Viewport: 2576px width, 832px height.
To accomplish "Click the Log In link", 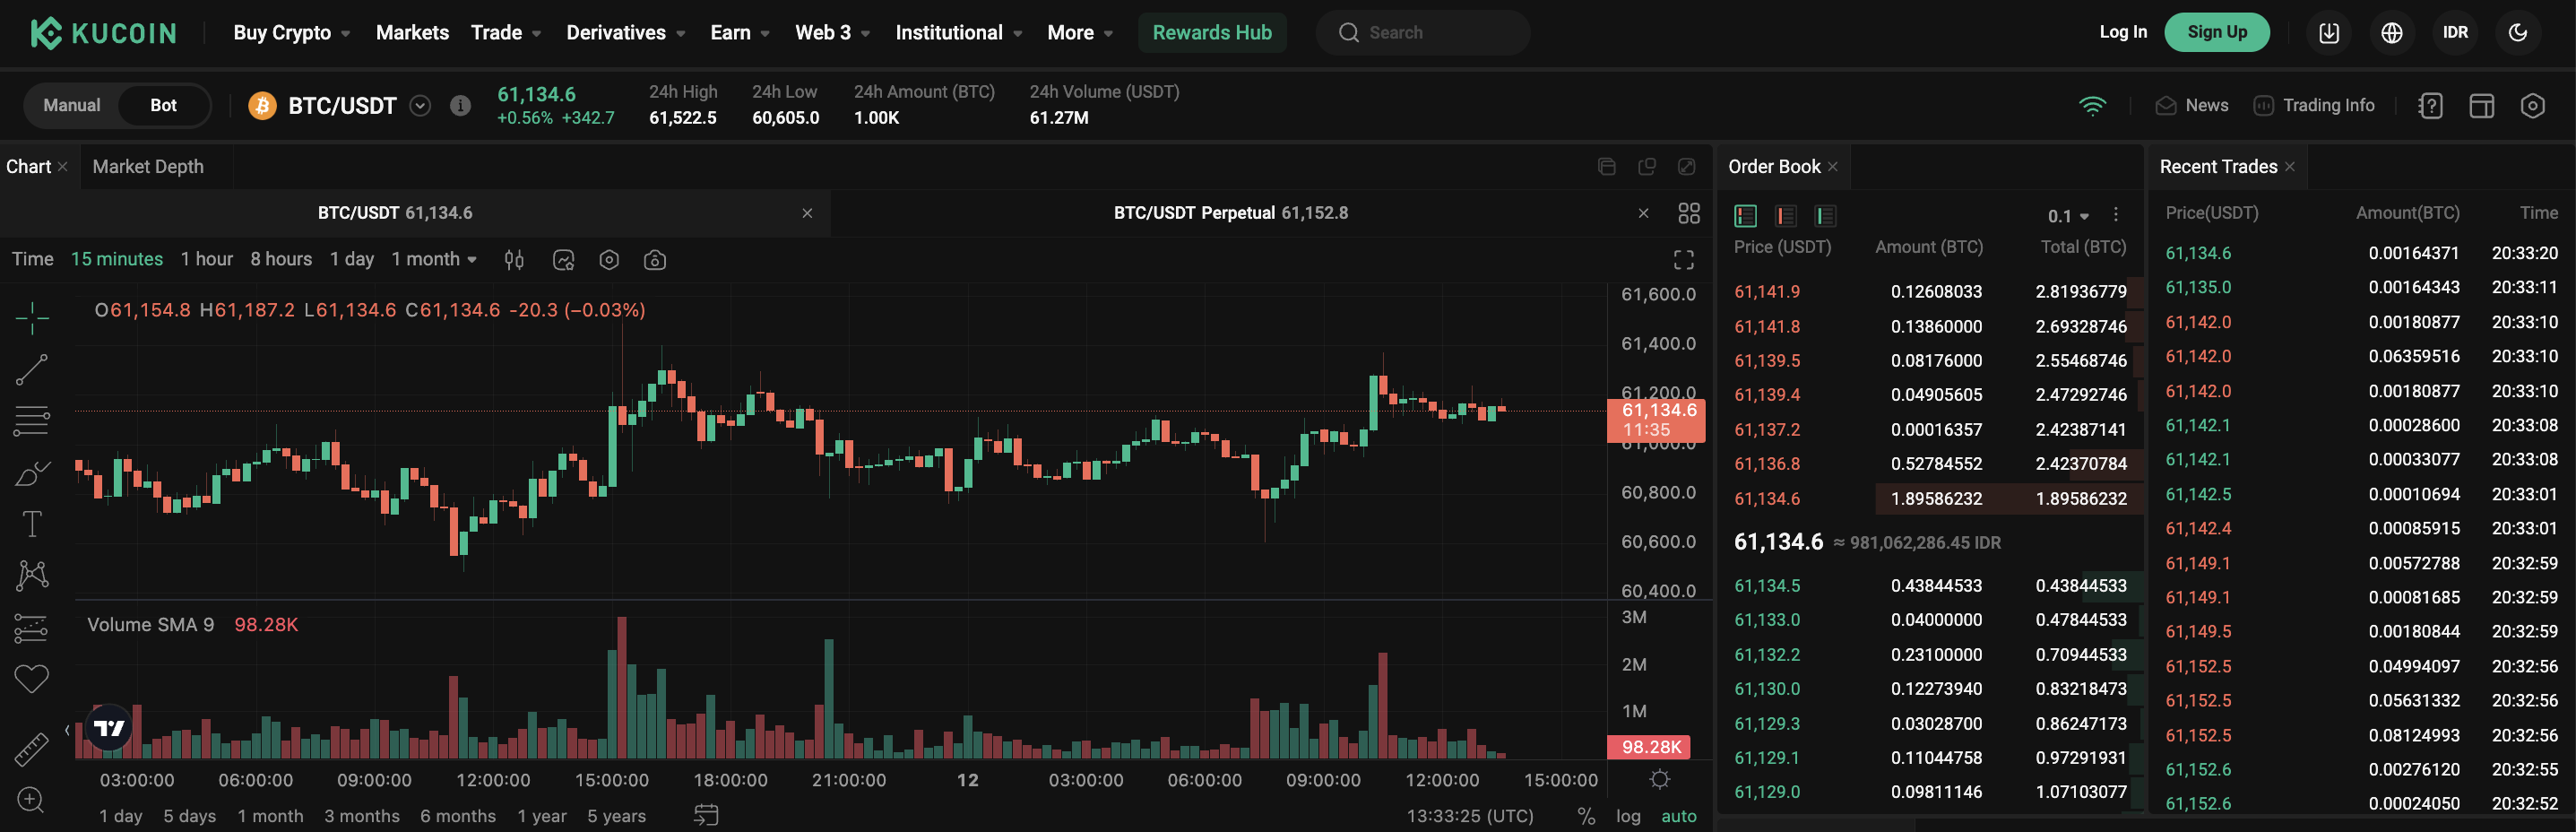I will pyautogui.click(x=2123, y=32).
